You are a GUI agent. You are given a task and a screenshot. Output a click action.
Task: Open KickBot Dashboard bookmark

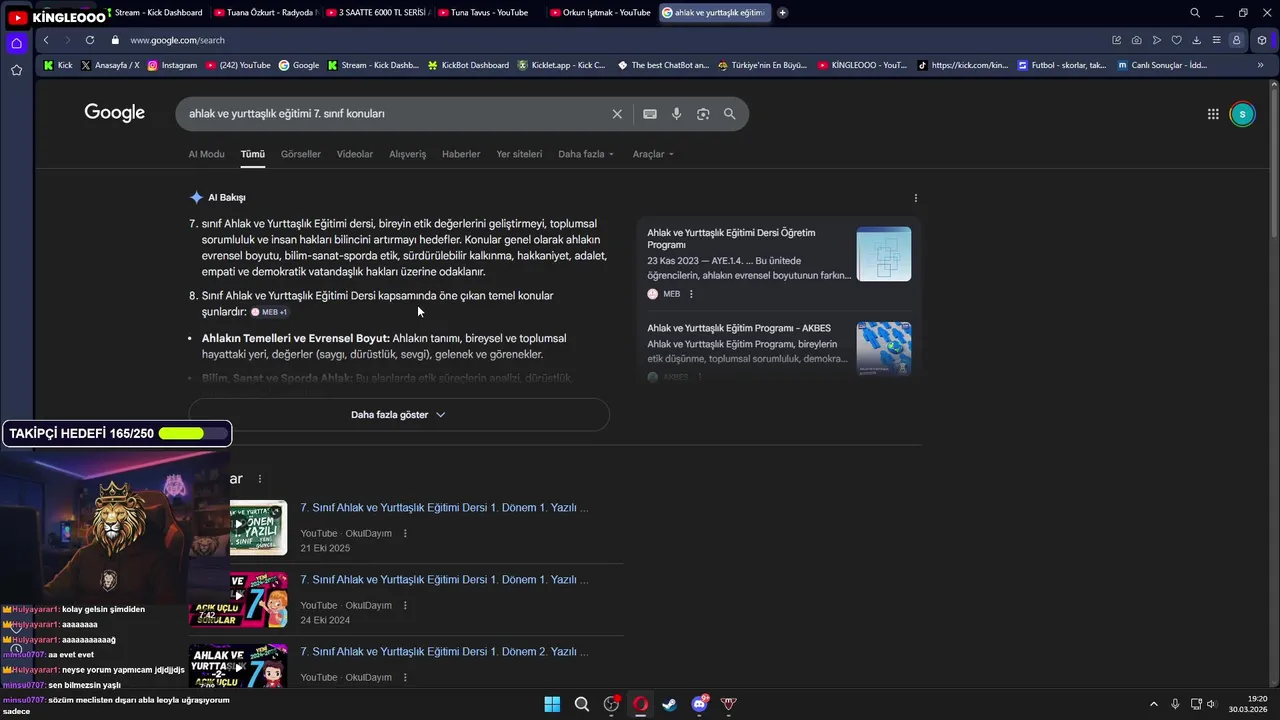coord(468,65)
